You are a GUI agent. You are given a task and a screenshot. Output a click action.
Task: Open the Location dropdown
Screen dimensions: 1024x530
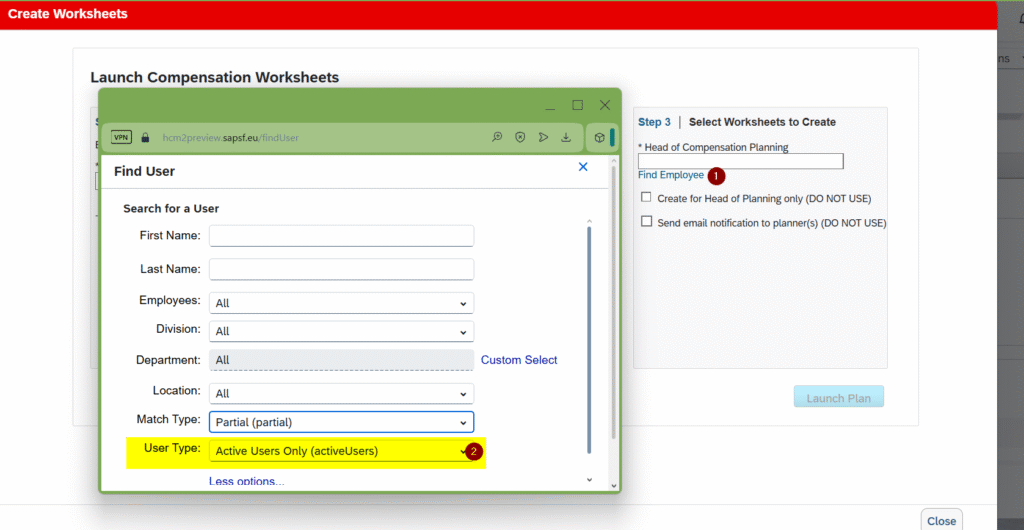coord(341,394)
